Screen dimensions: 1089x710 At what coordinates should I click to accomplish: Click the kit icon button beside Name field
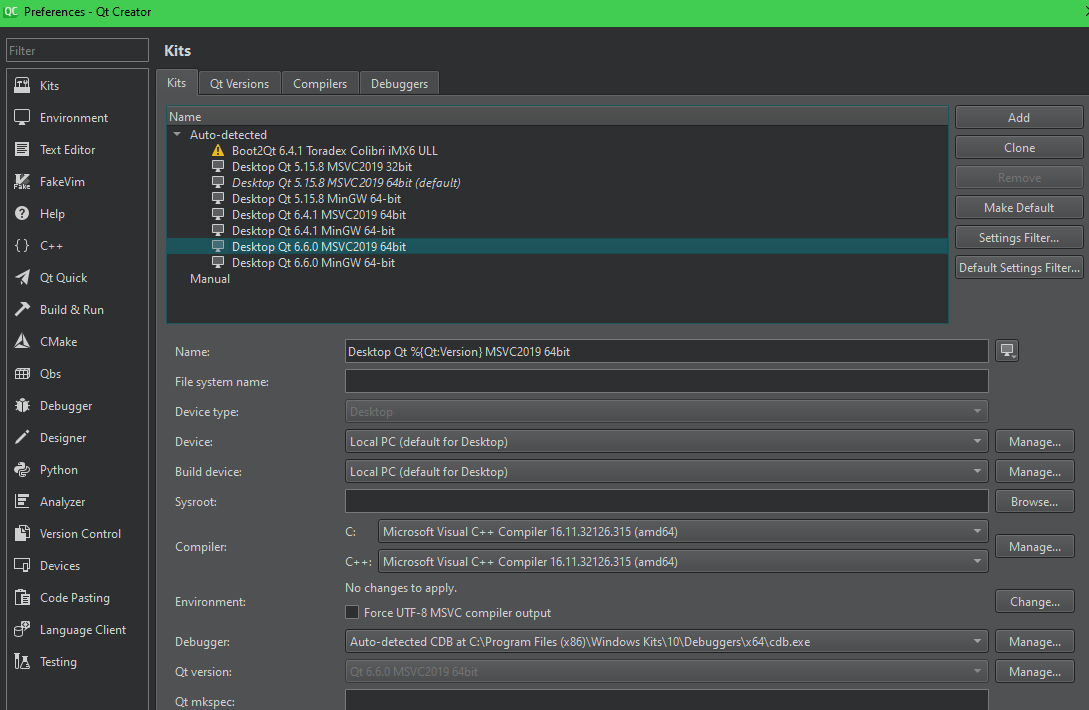1007,351
